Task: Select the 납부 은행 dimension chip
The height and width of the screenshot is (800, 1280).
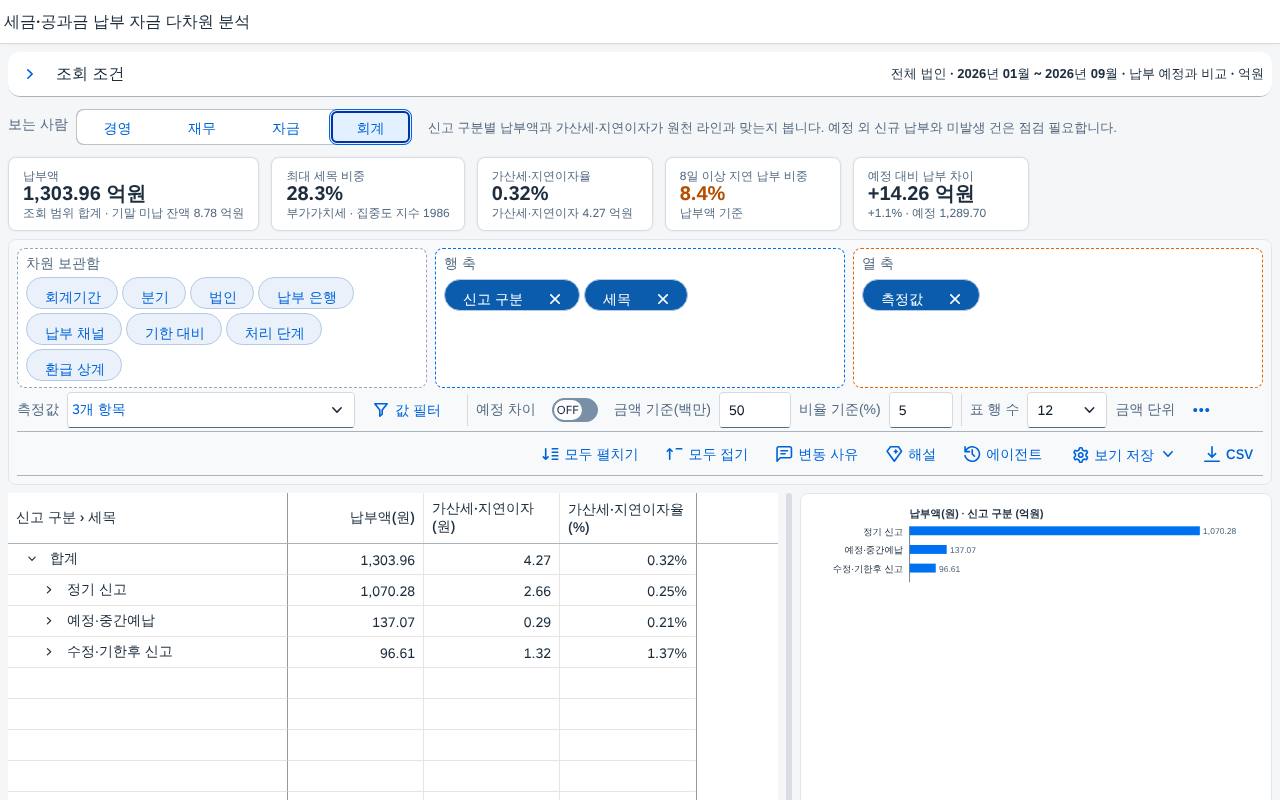Action: [x=306, y=294]
